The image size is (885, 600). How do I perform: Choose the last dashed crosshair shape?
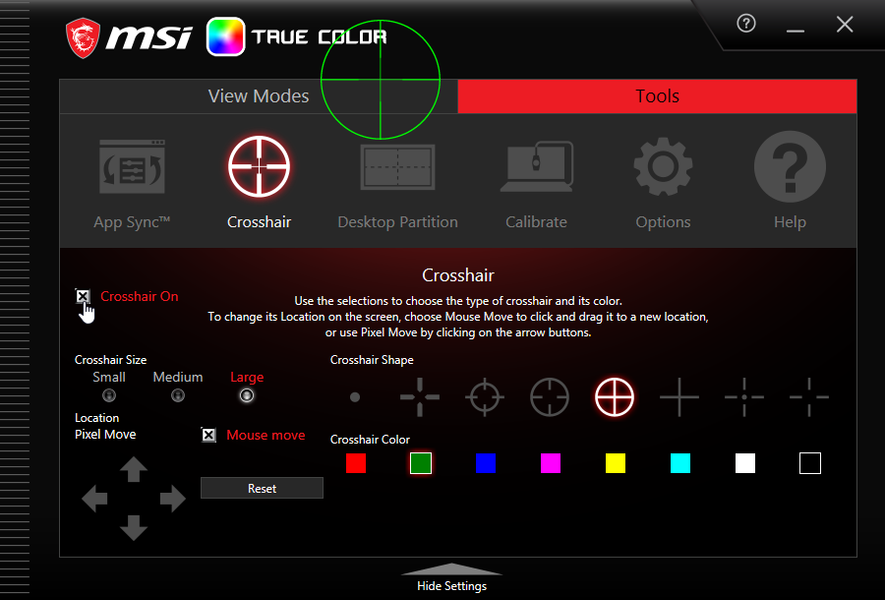809,397
